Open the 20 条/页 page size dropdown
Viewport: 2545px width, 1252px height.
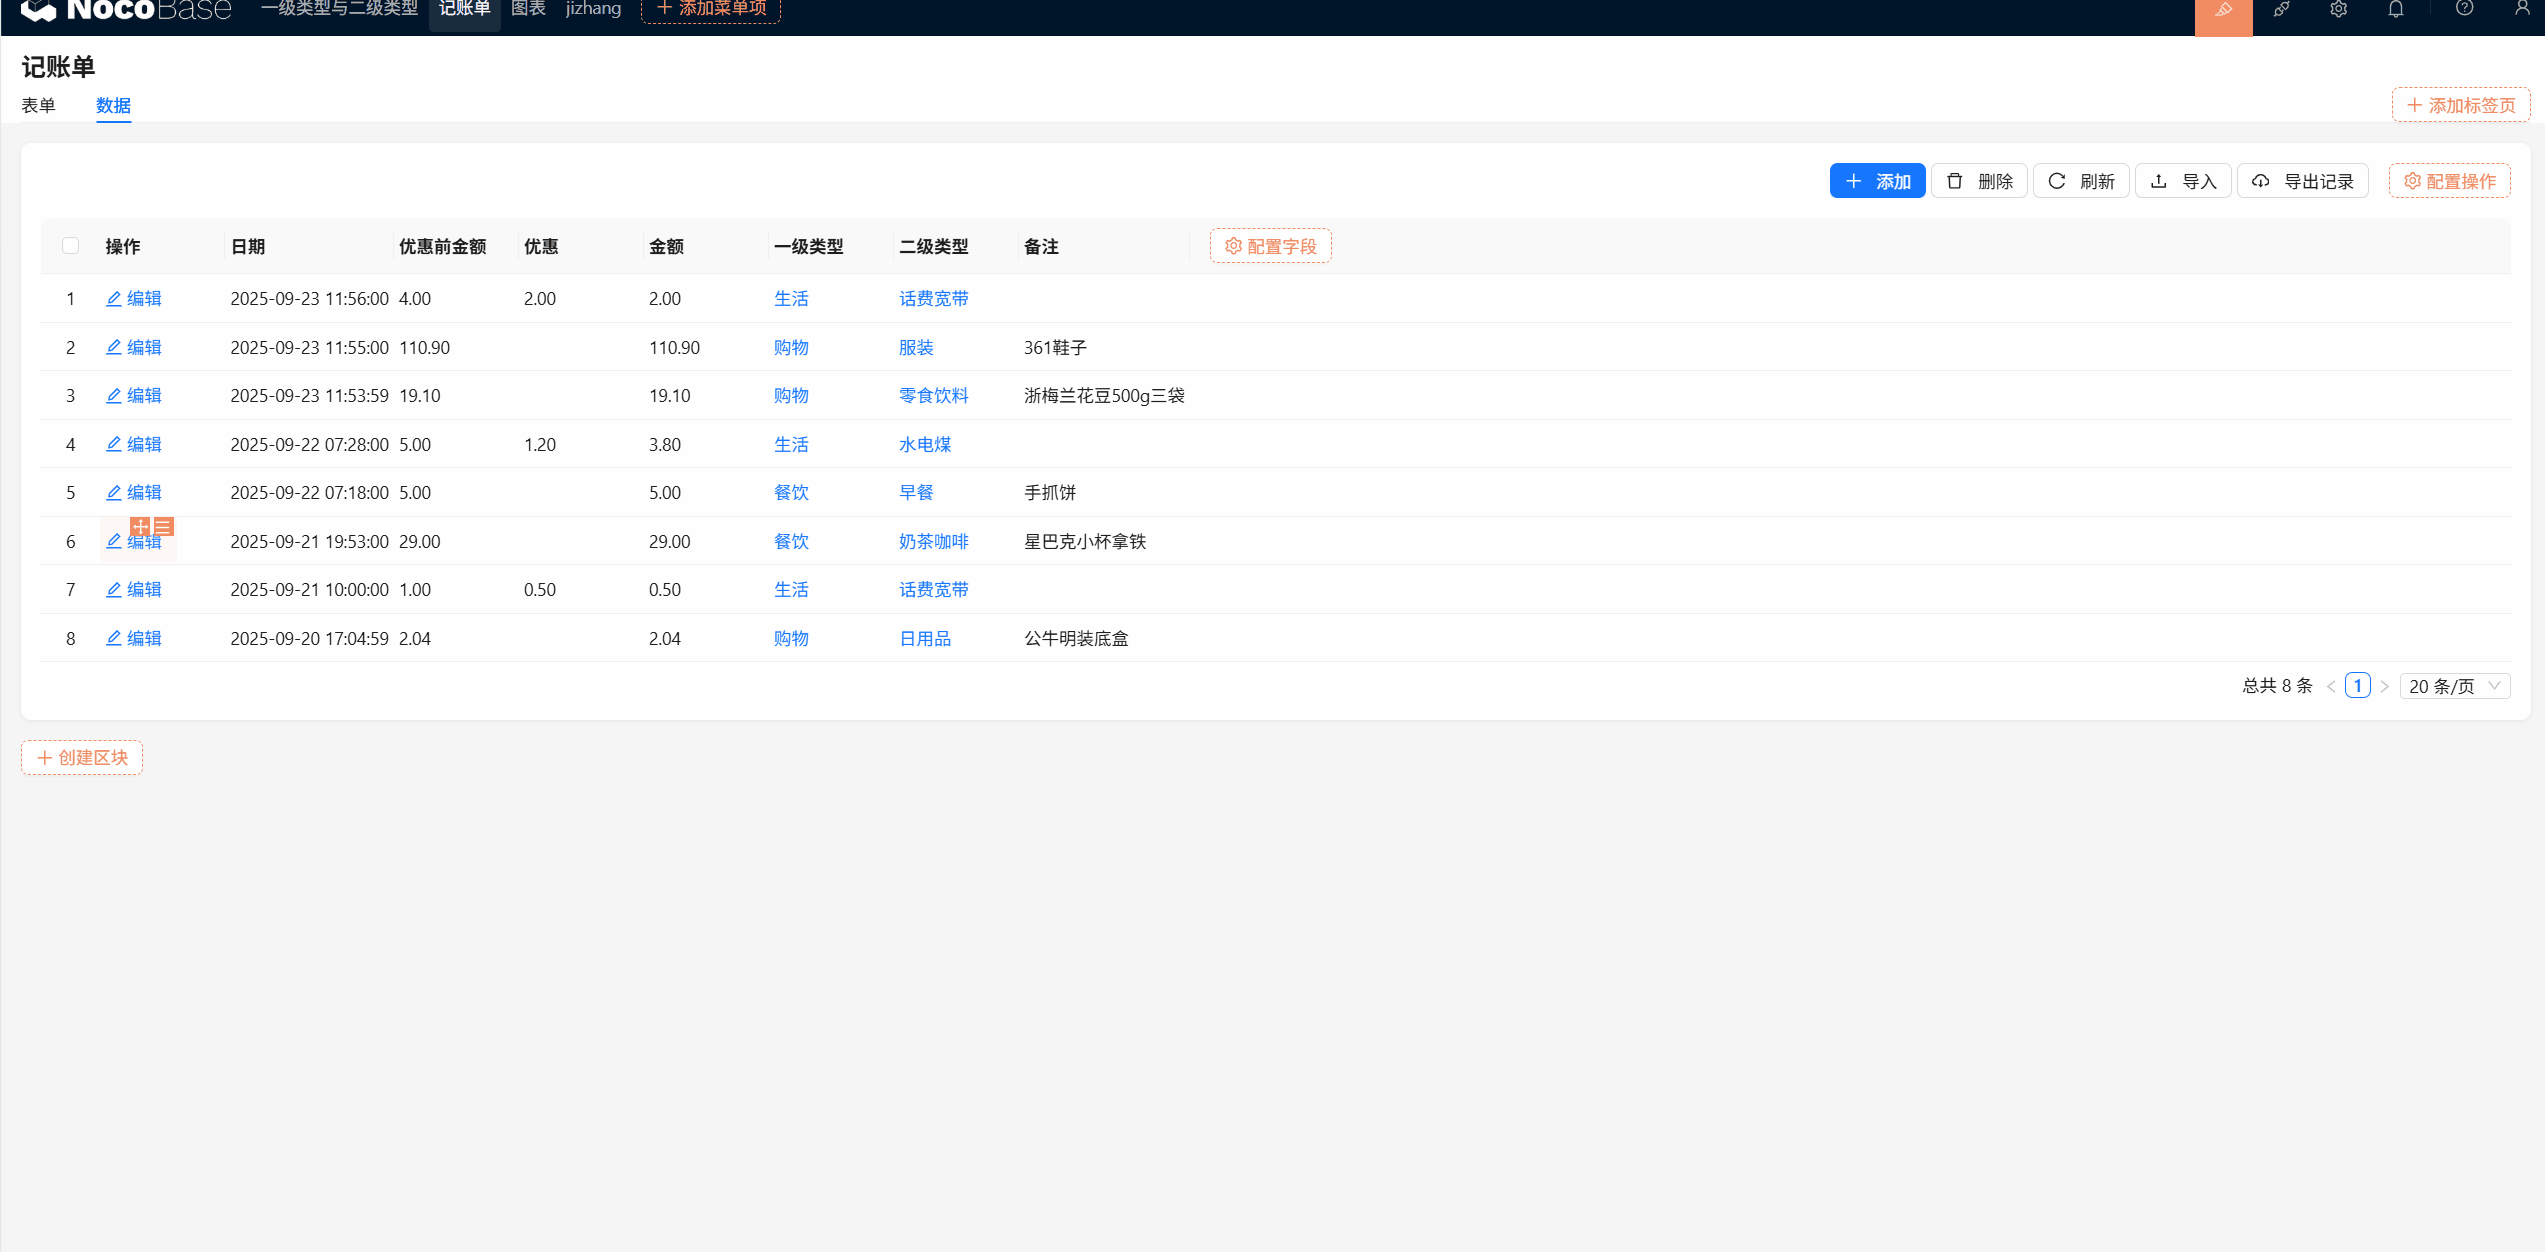2454,686
